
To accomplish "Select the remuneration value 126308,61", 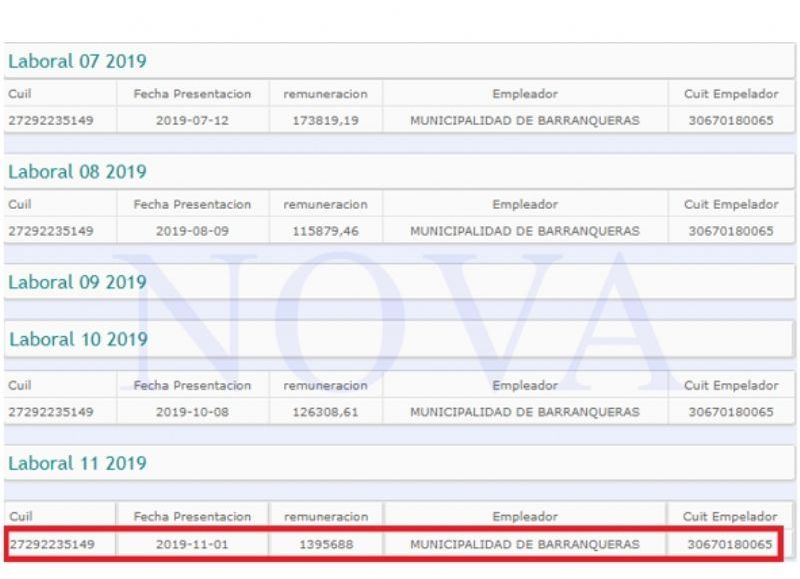I will pyautogui.click(x=326, y=412).
